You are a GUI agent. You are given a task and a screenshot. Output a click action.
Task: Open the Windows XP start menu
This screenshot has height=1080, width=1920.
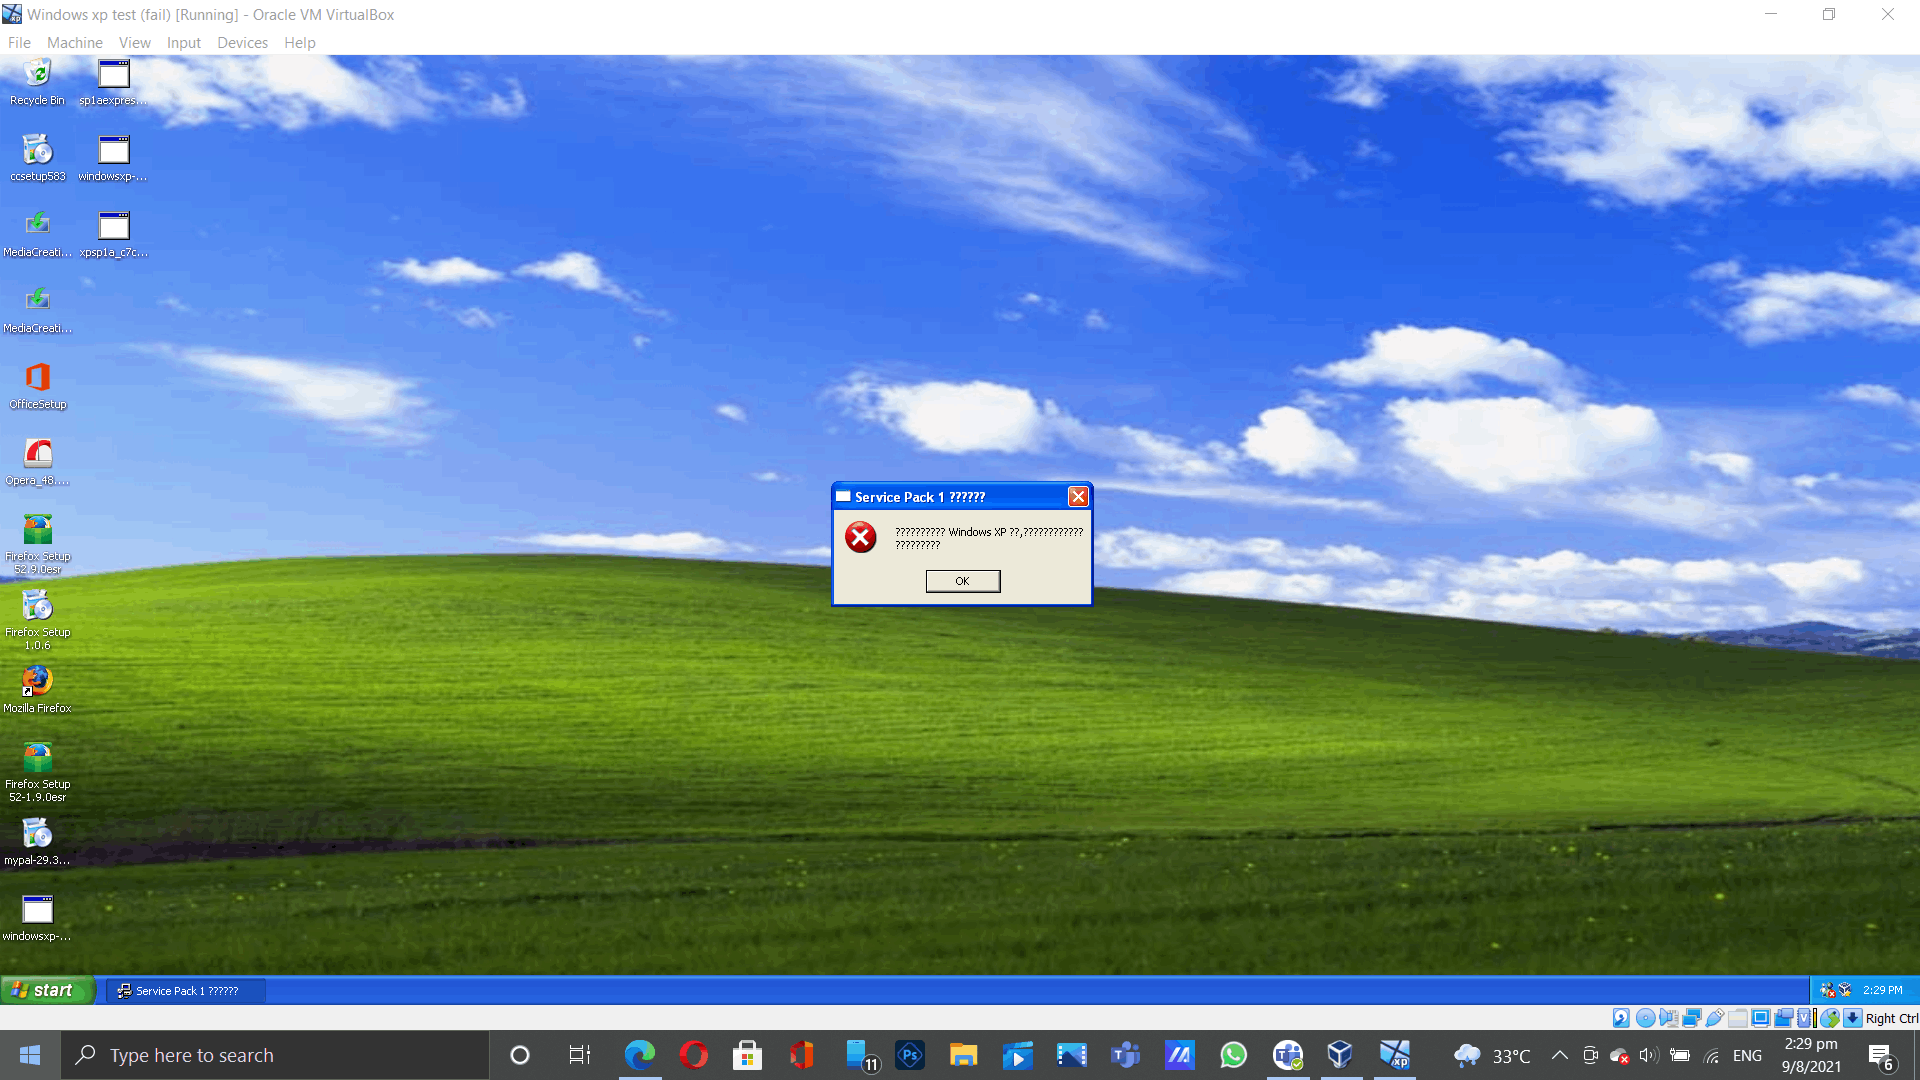(47, 990)
